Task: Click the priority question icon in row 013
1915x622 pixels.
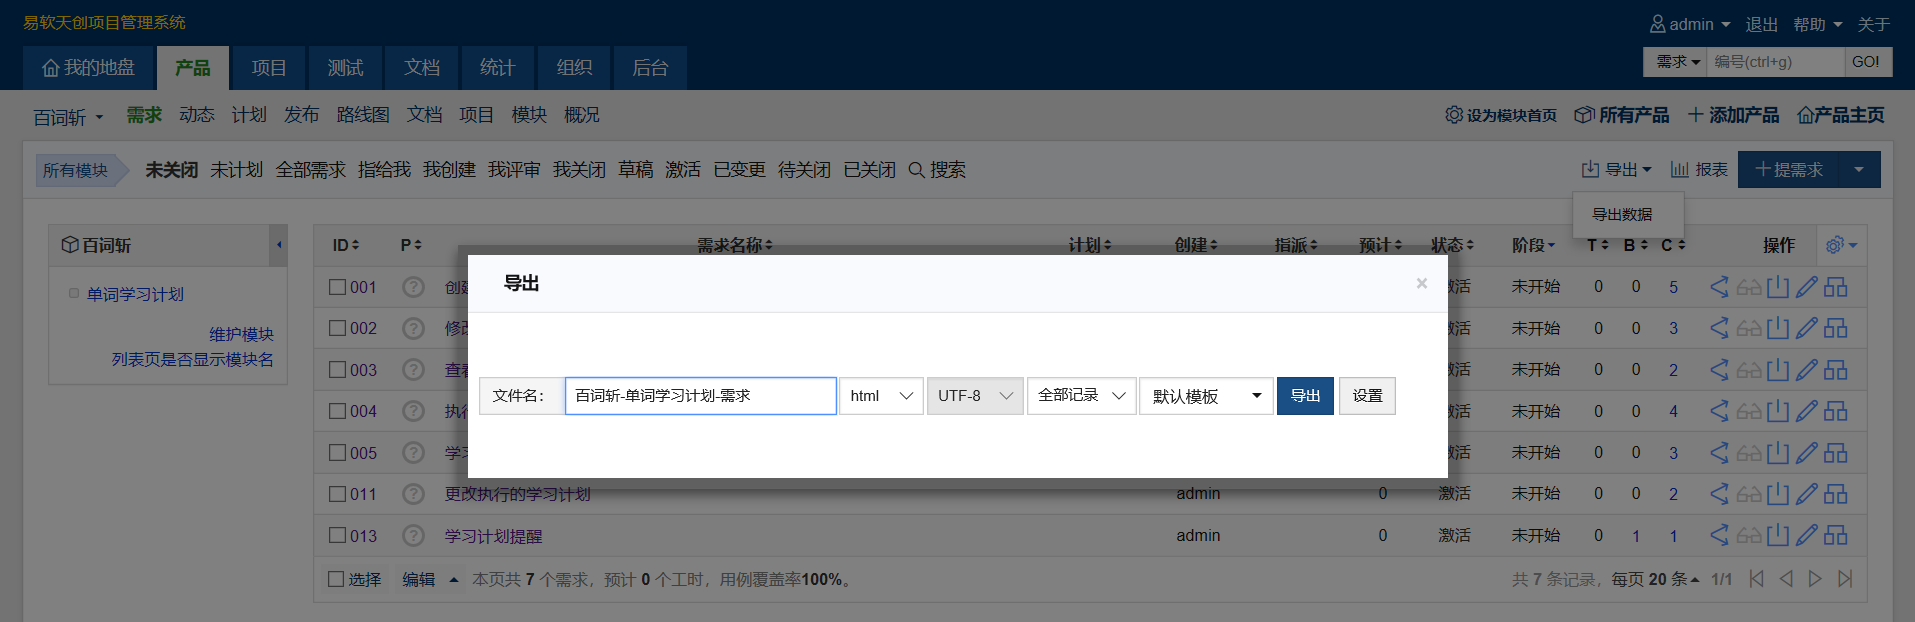Action: (413, 535)
